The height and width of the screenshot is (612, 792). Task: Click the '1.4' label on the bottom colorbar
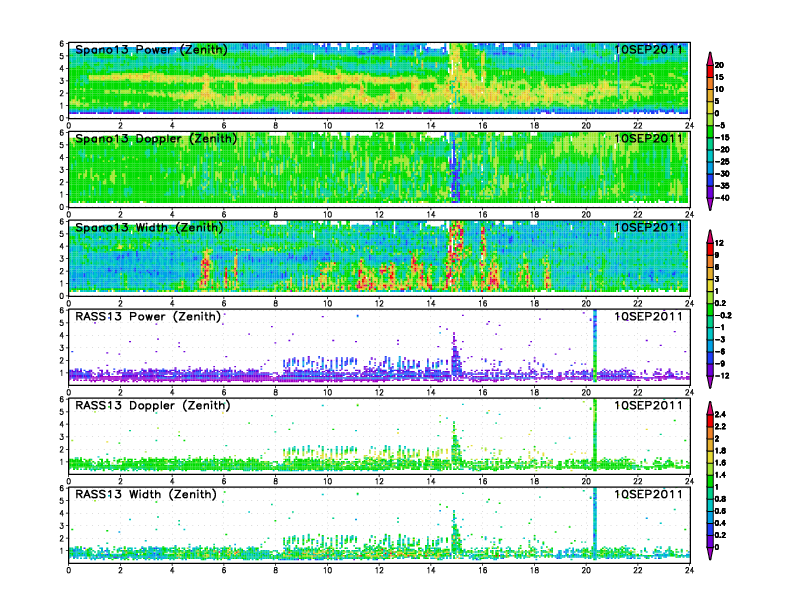coord(720,475)
